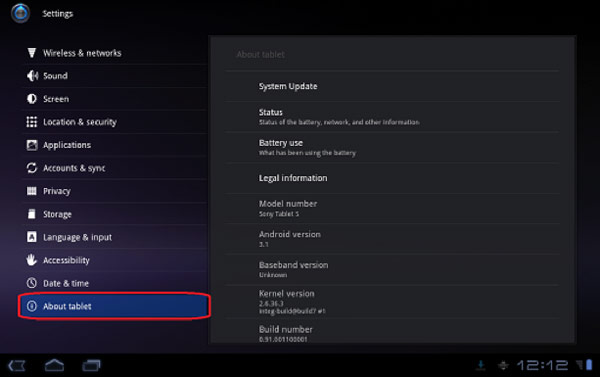Tap the Android back navigation icon
600x377 pixels.
click(17, 366)
